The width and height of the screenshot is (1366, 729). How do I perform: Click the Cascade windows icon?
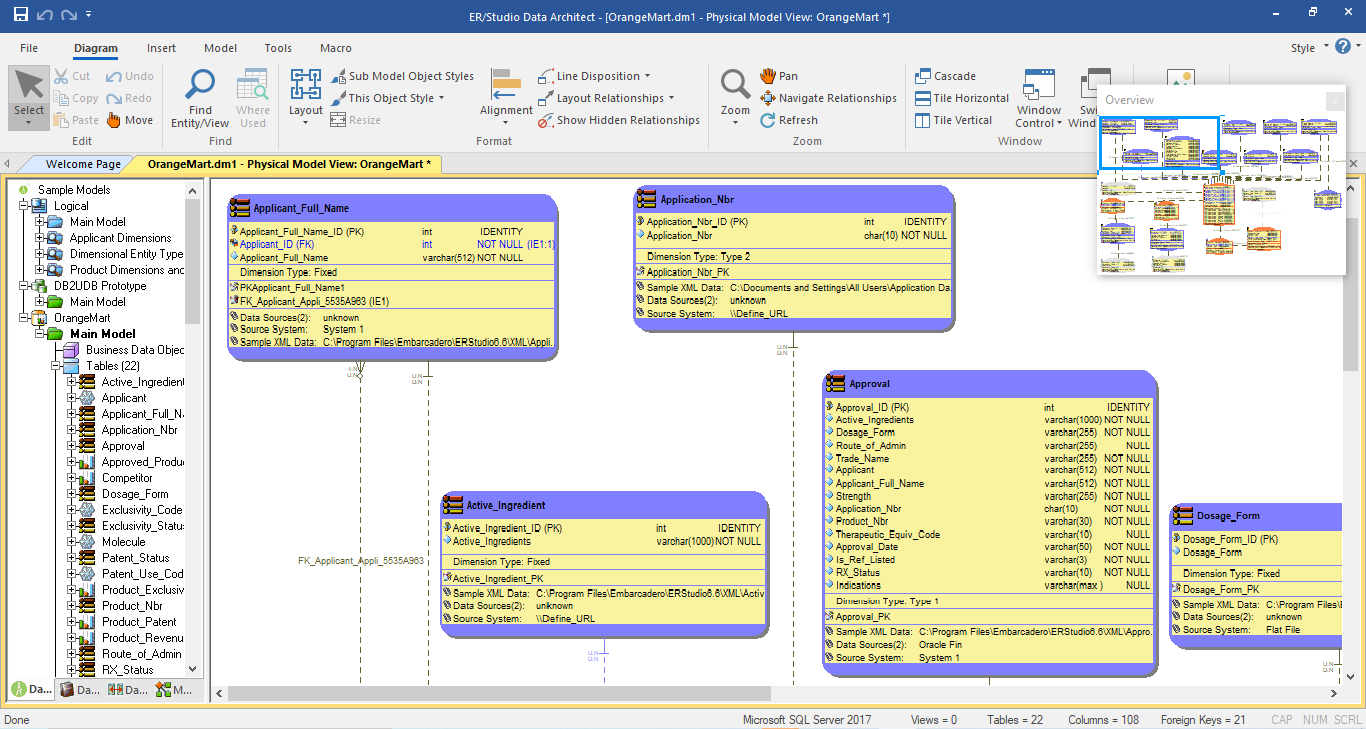[923, 76]
